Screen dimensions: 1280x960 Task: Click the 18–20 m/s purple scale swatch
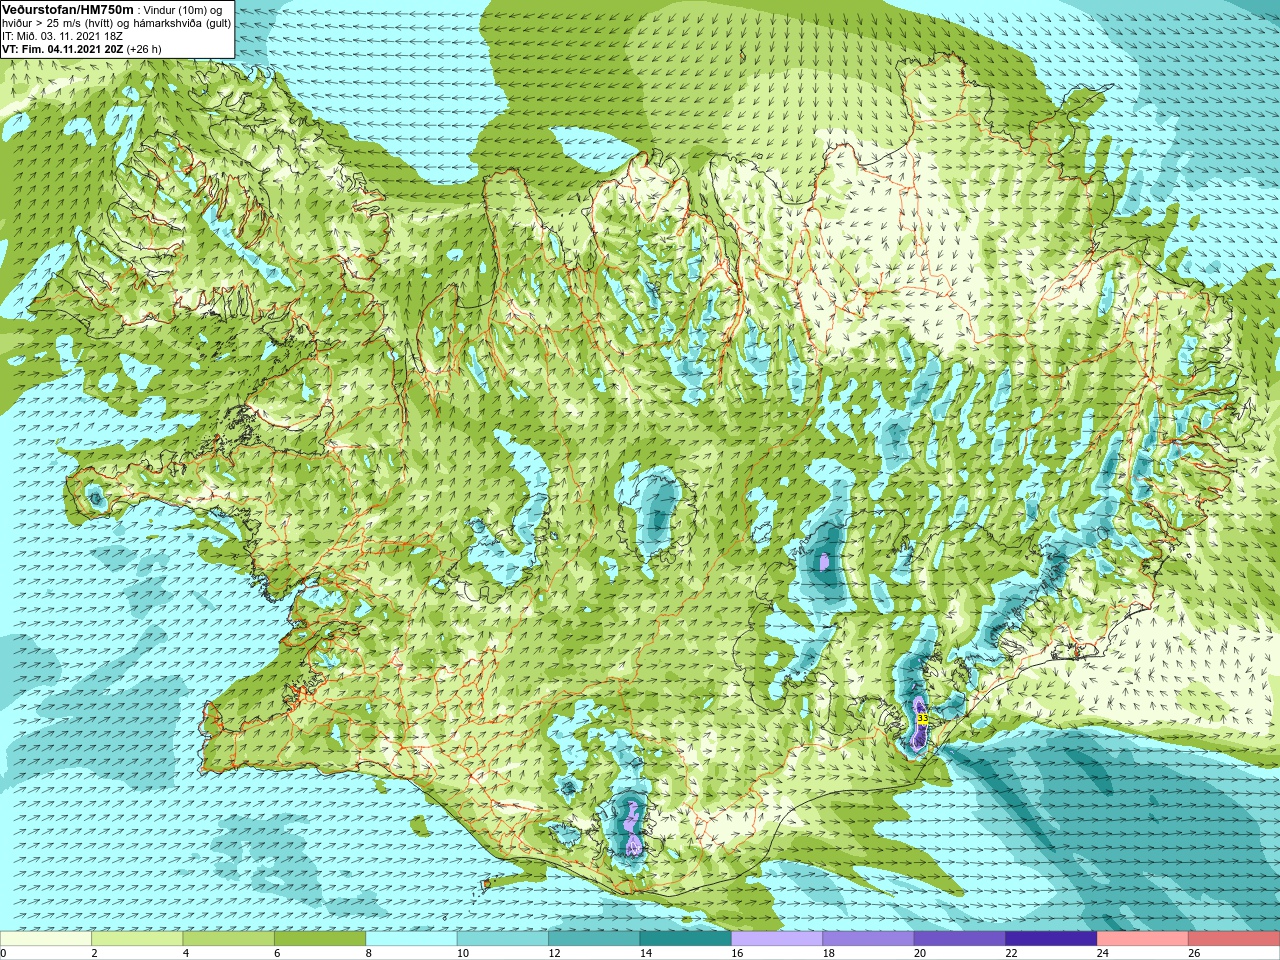pyautogui.click(x=868, y=939)
